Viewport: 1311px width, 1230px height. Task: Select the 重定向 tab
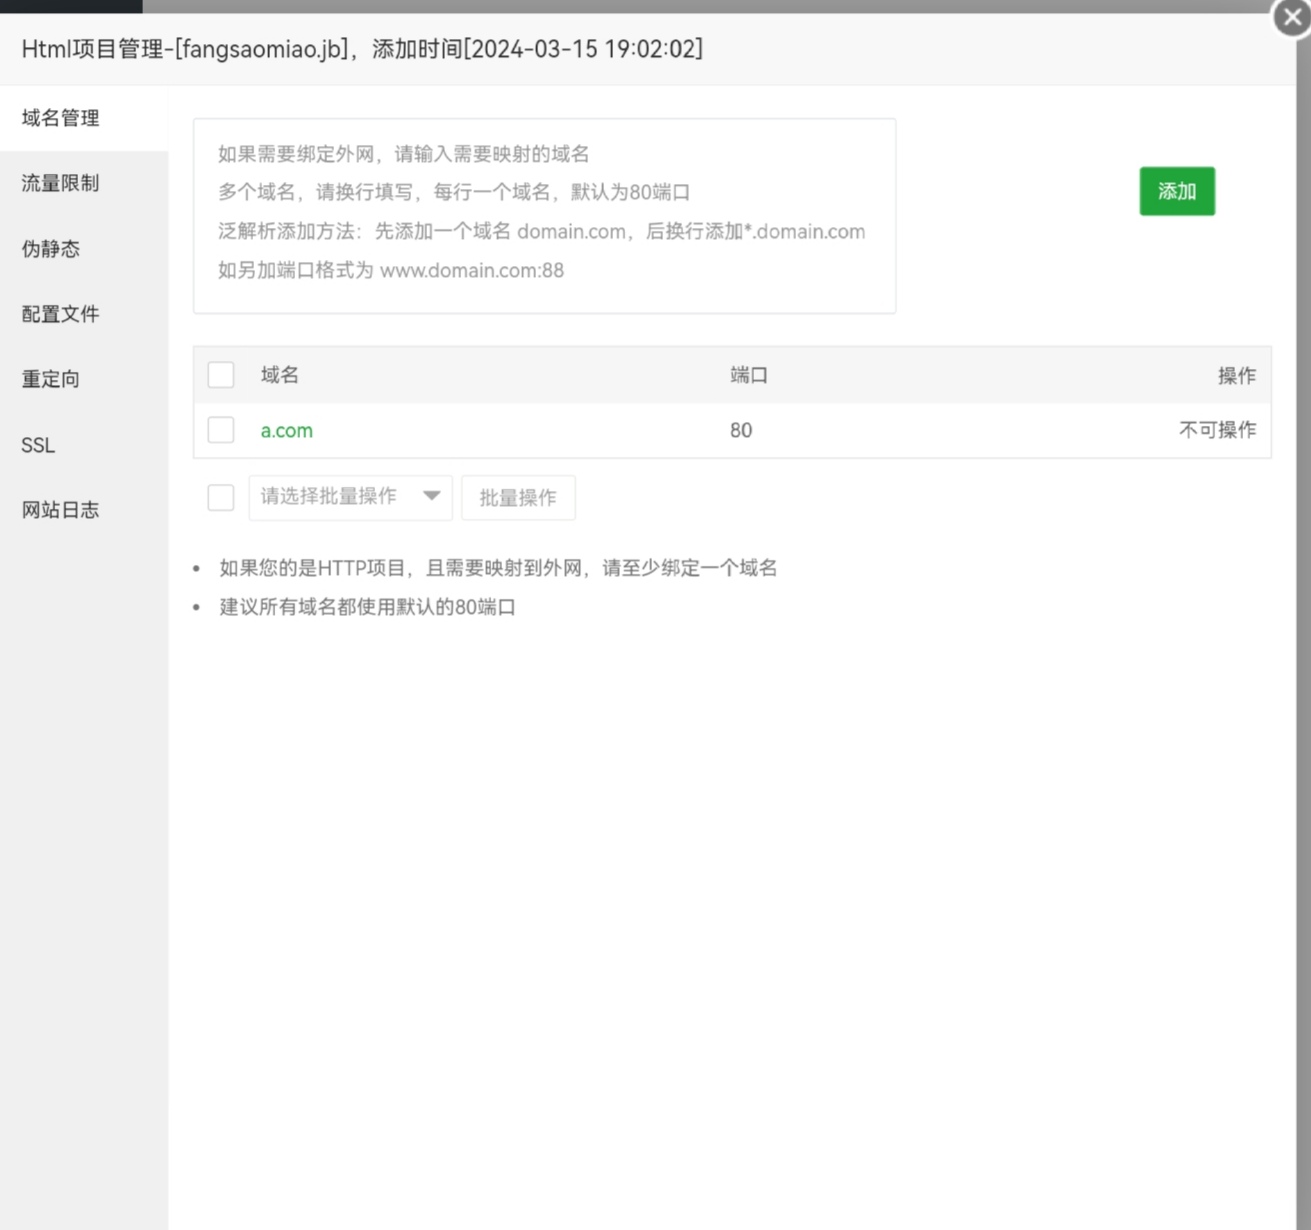84,379
